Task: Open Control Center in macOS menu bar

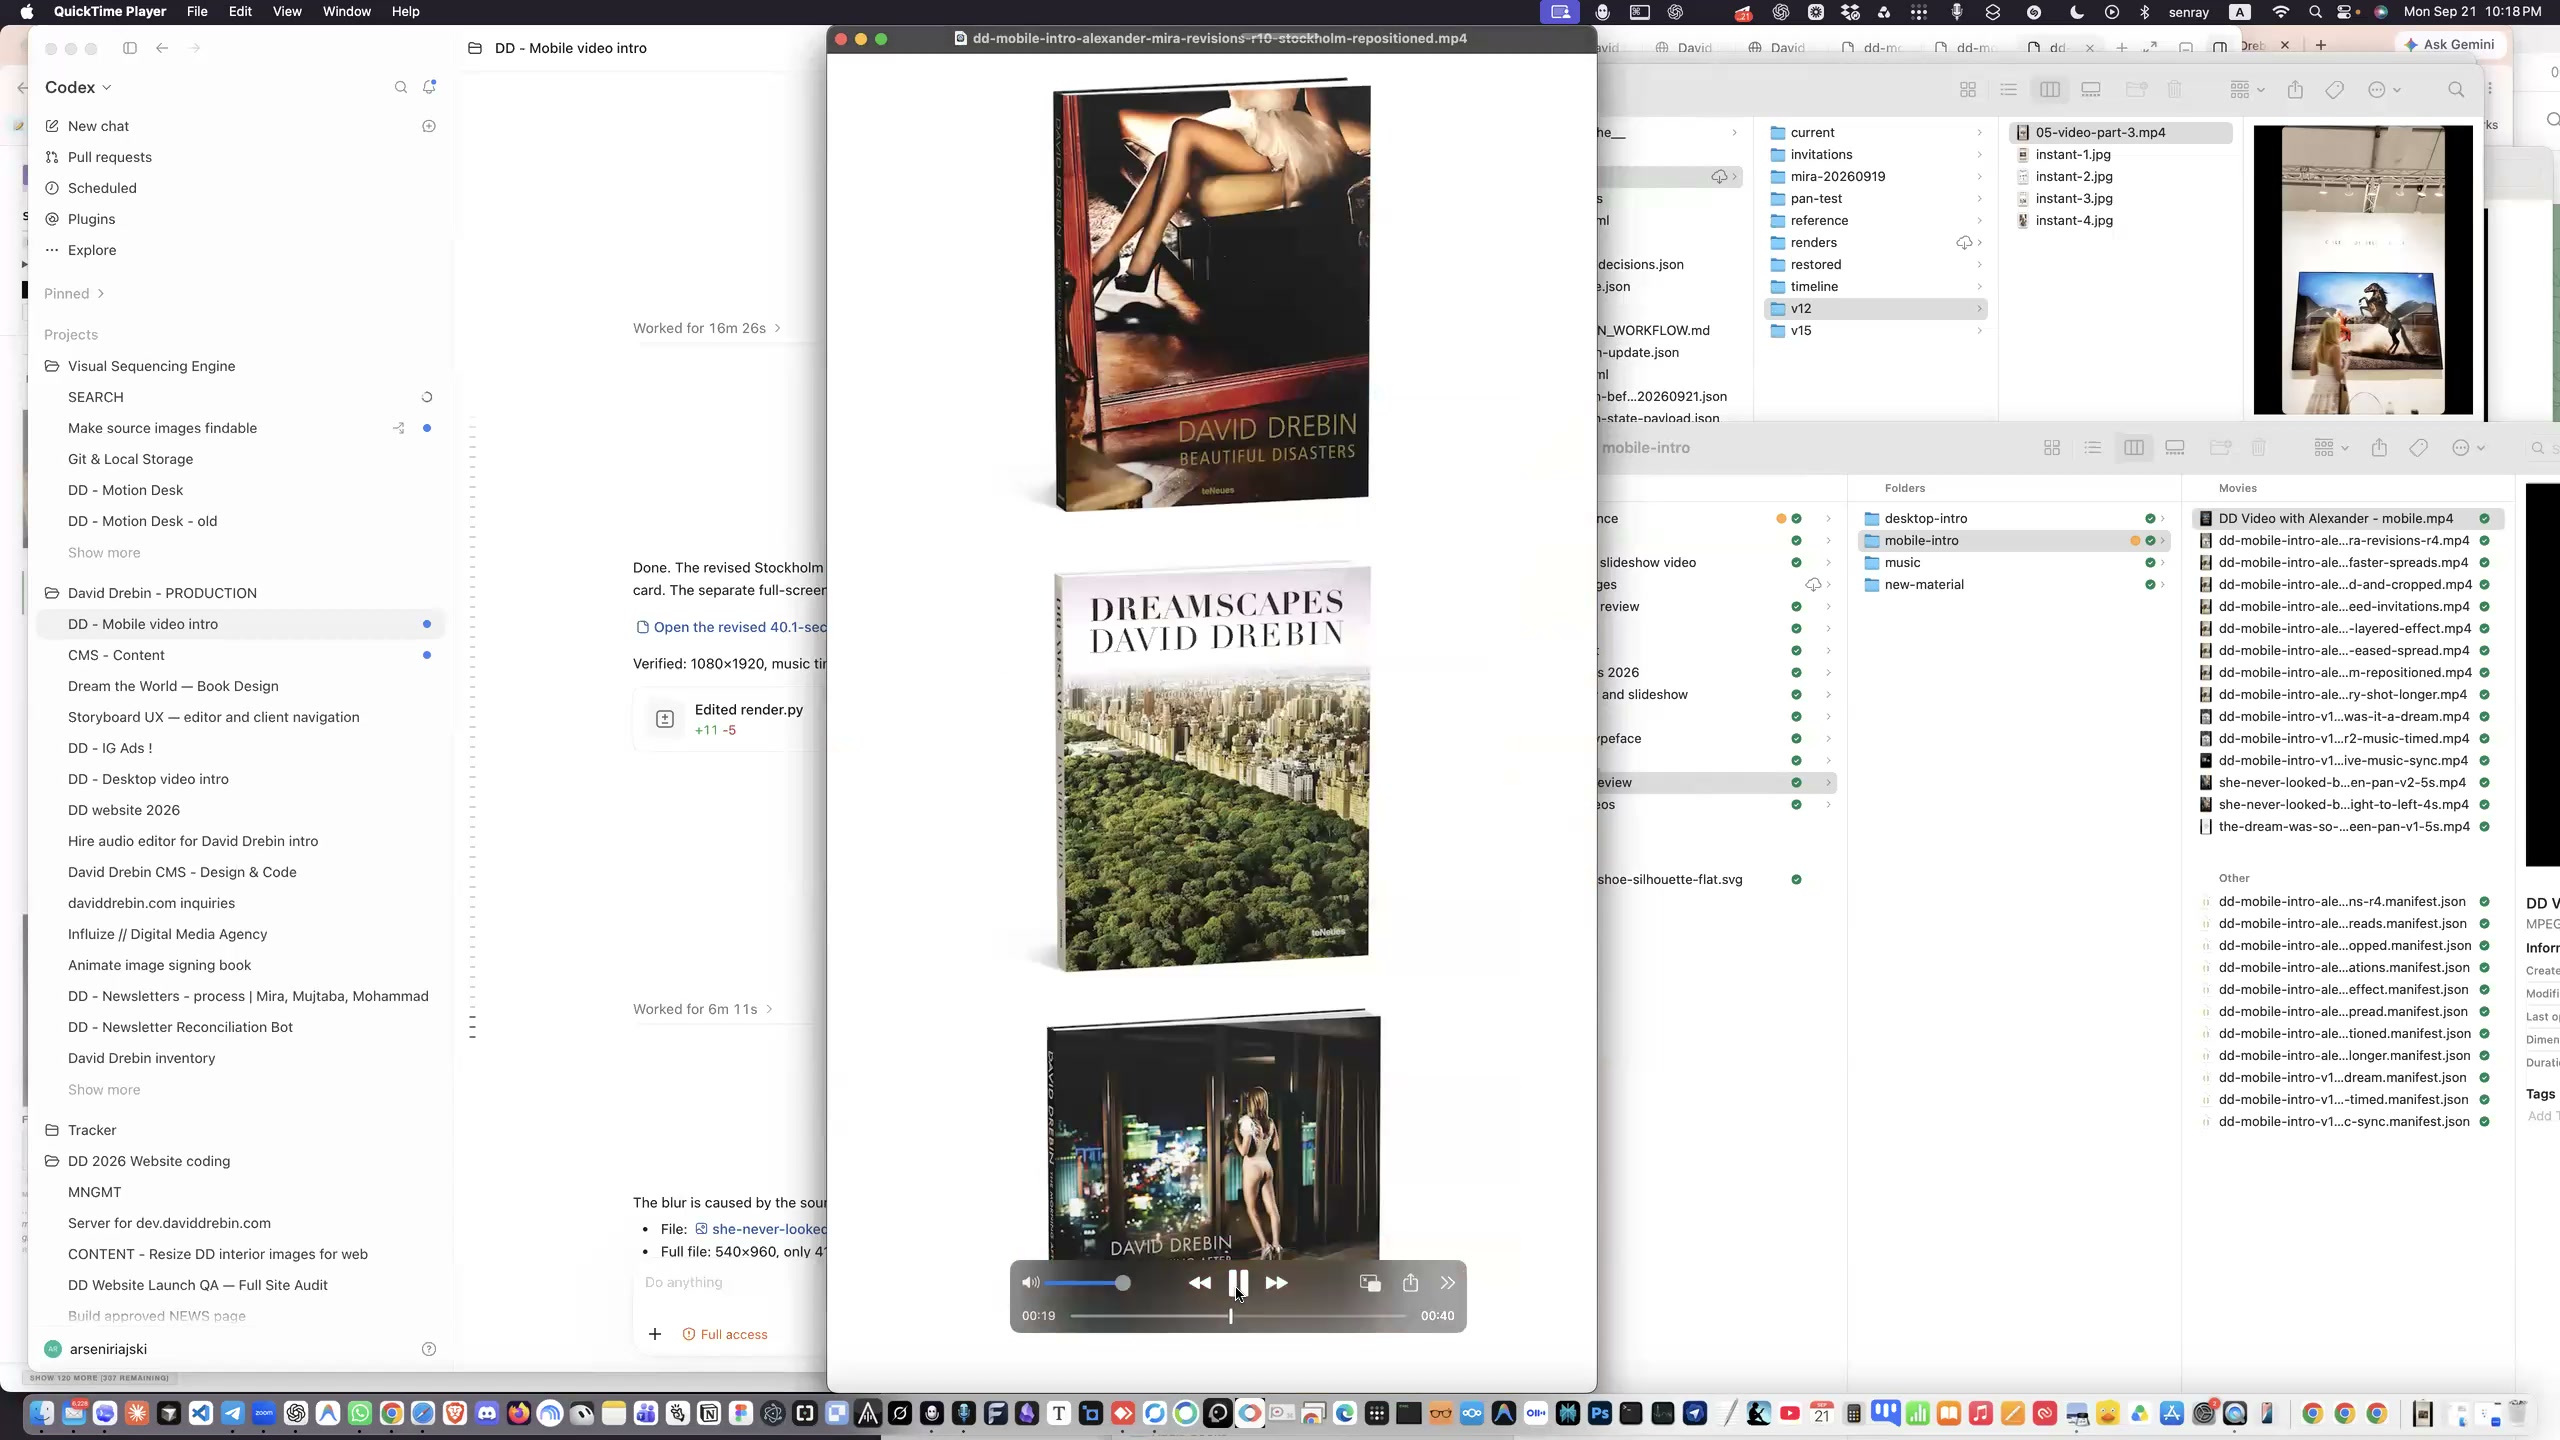Action: pos(2346,12)
